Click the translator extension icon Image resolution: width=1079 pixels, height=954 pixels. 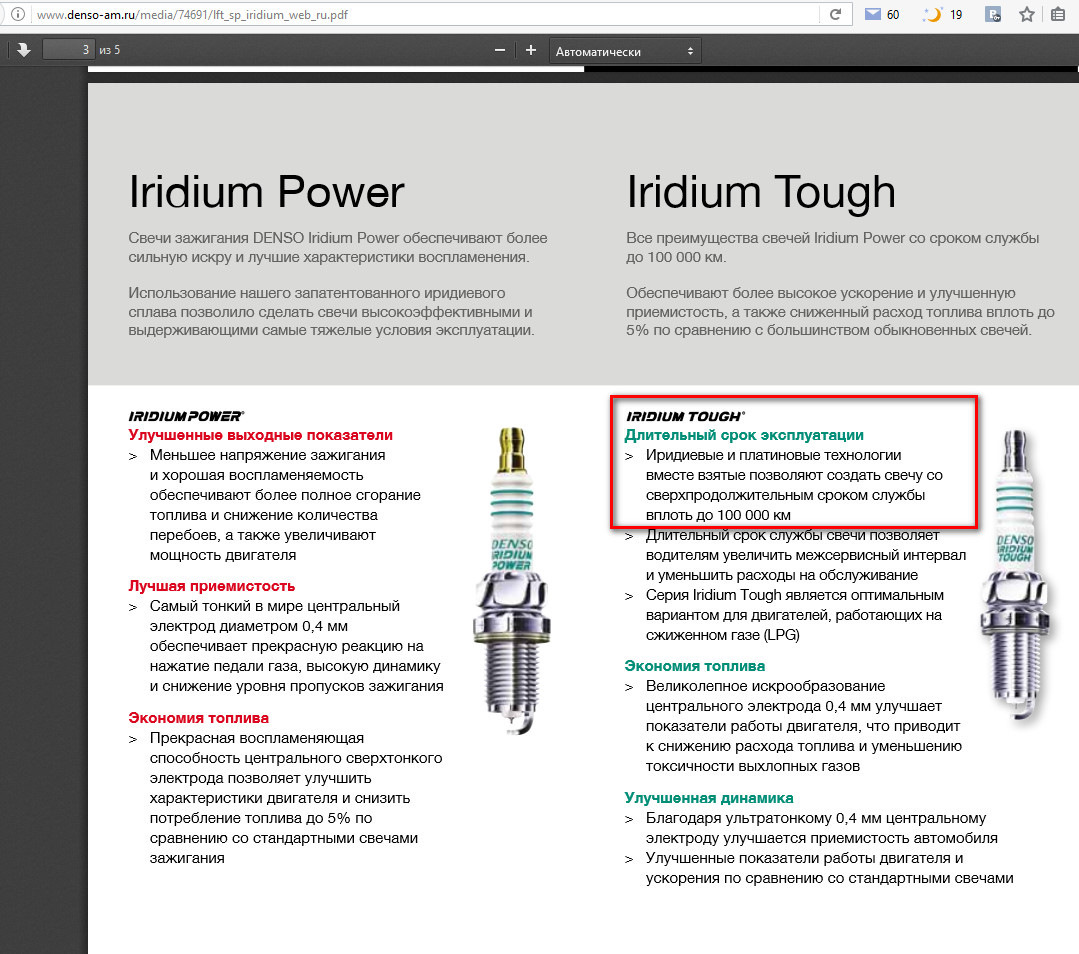tap(992, 14)
